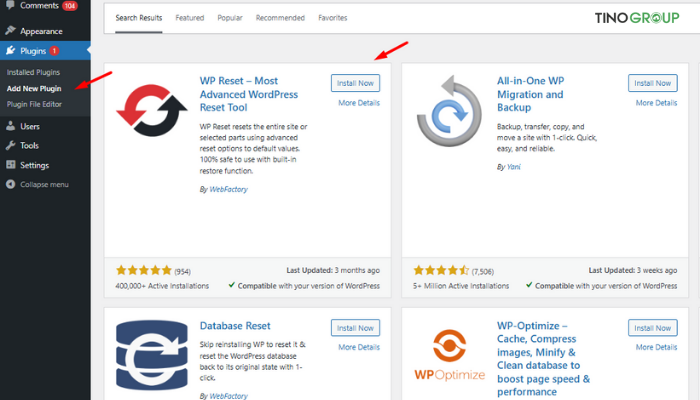
Task: Click '5+ Million Active Installations' text
Action: 461,286
